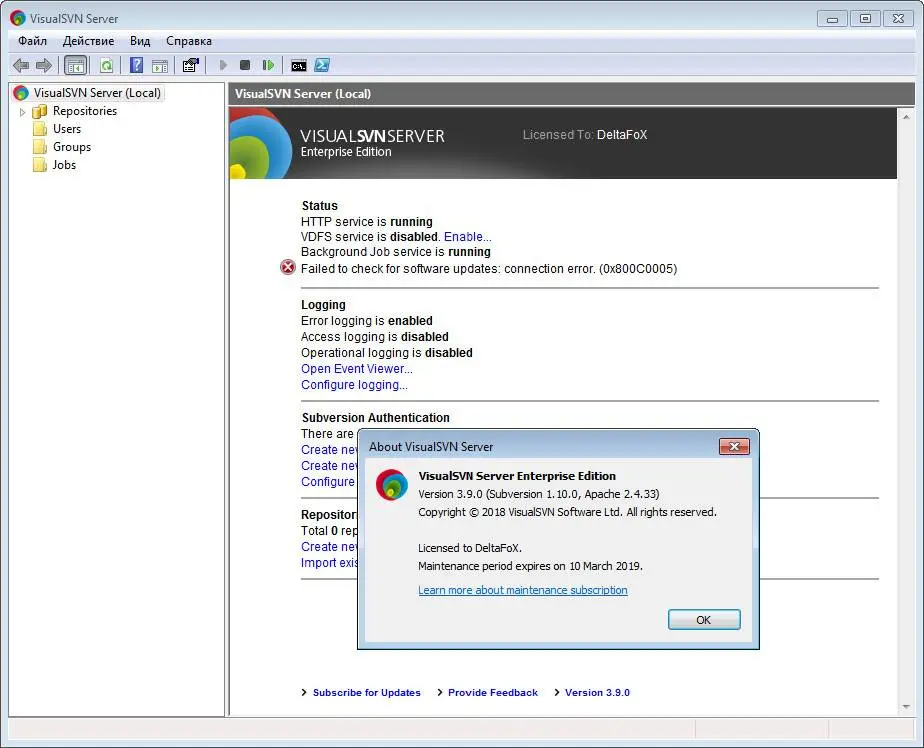Click the 'Licensed To: DeltaFoX' header text
The width and height of the screenshot is (924, 748).
585,135
